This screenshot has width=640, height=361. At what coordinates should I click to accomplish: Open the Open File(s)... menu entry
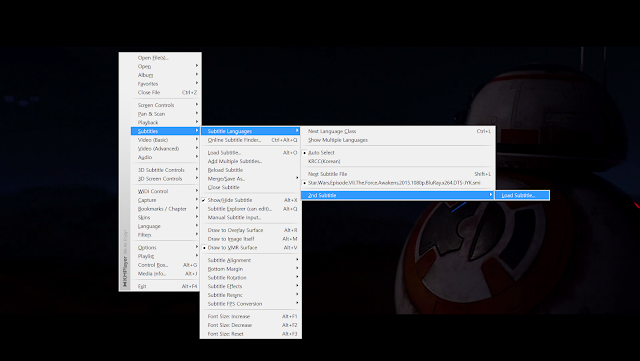[165, 58]
